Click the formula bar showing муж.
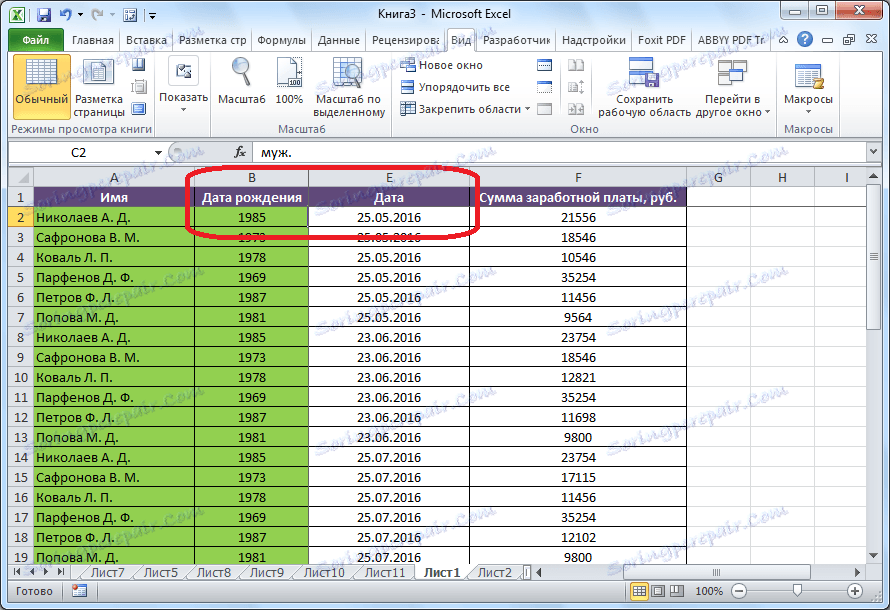This screenshot has height=610, width=890. (400, 152)
